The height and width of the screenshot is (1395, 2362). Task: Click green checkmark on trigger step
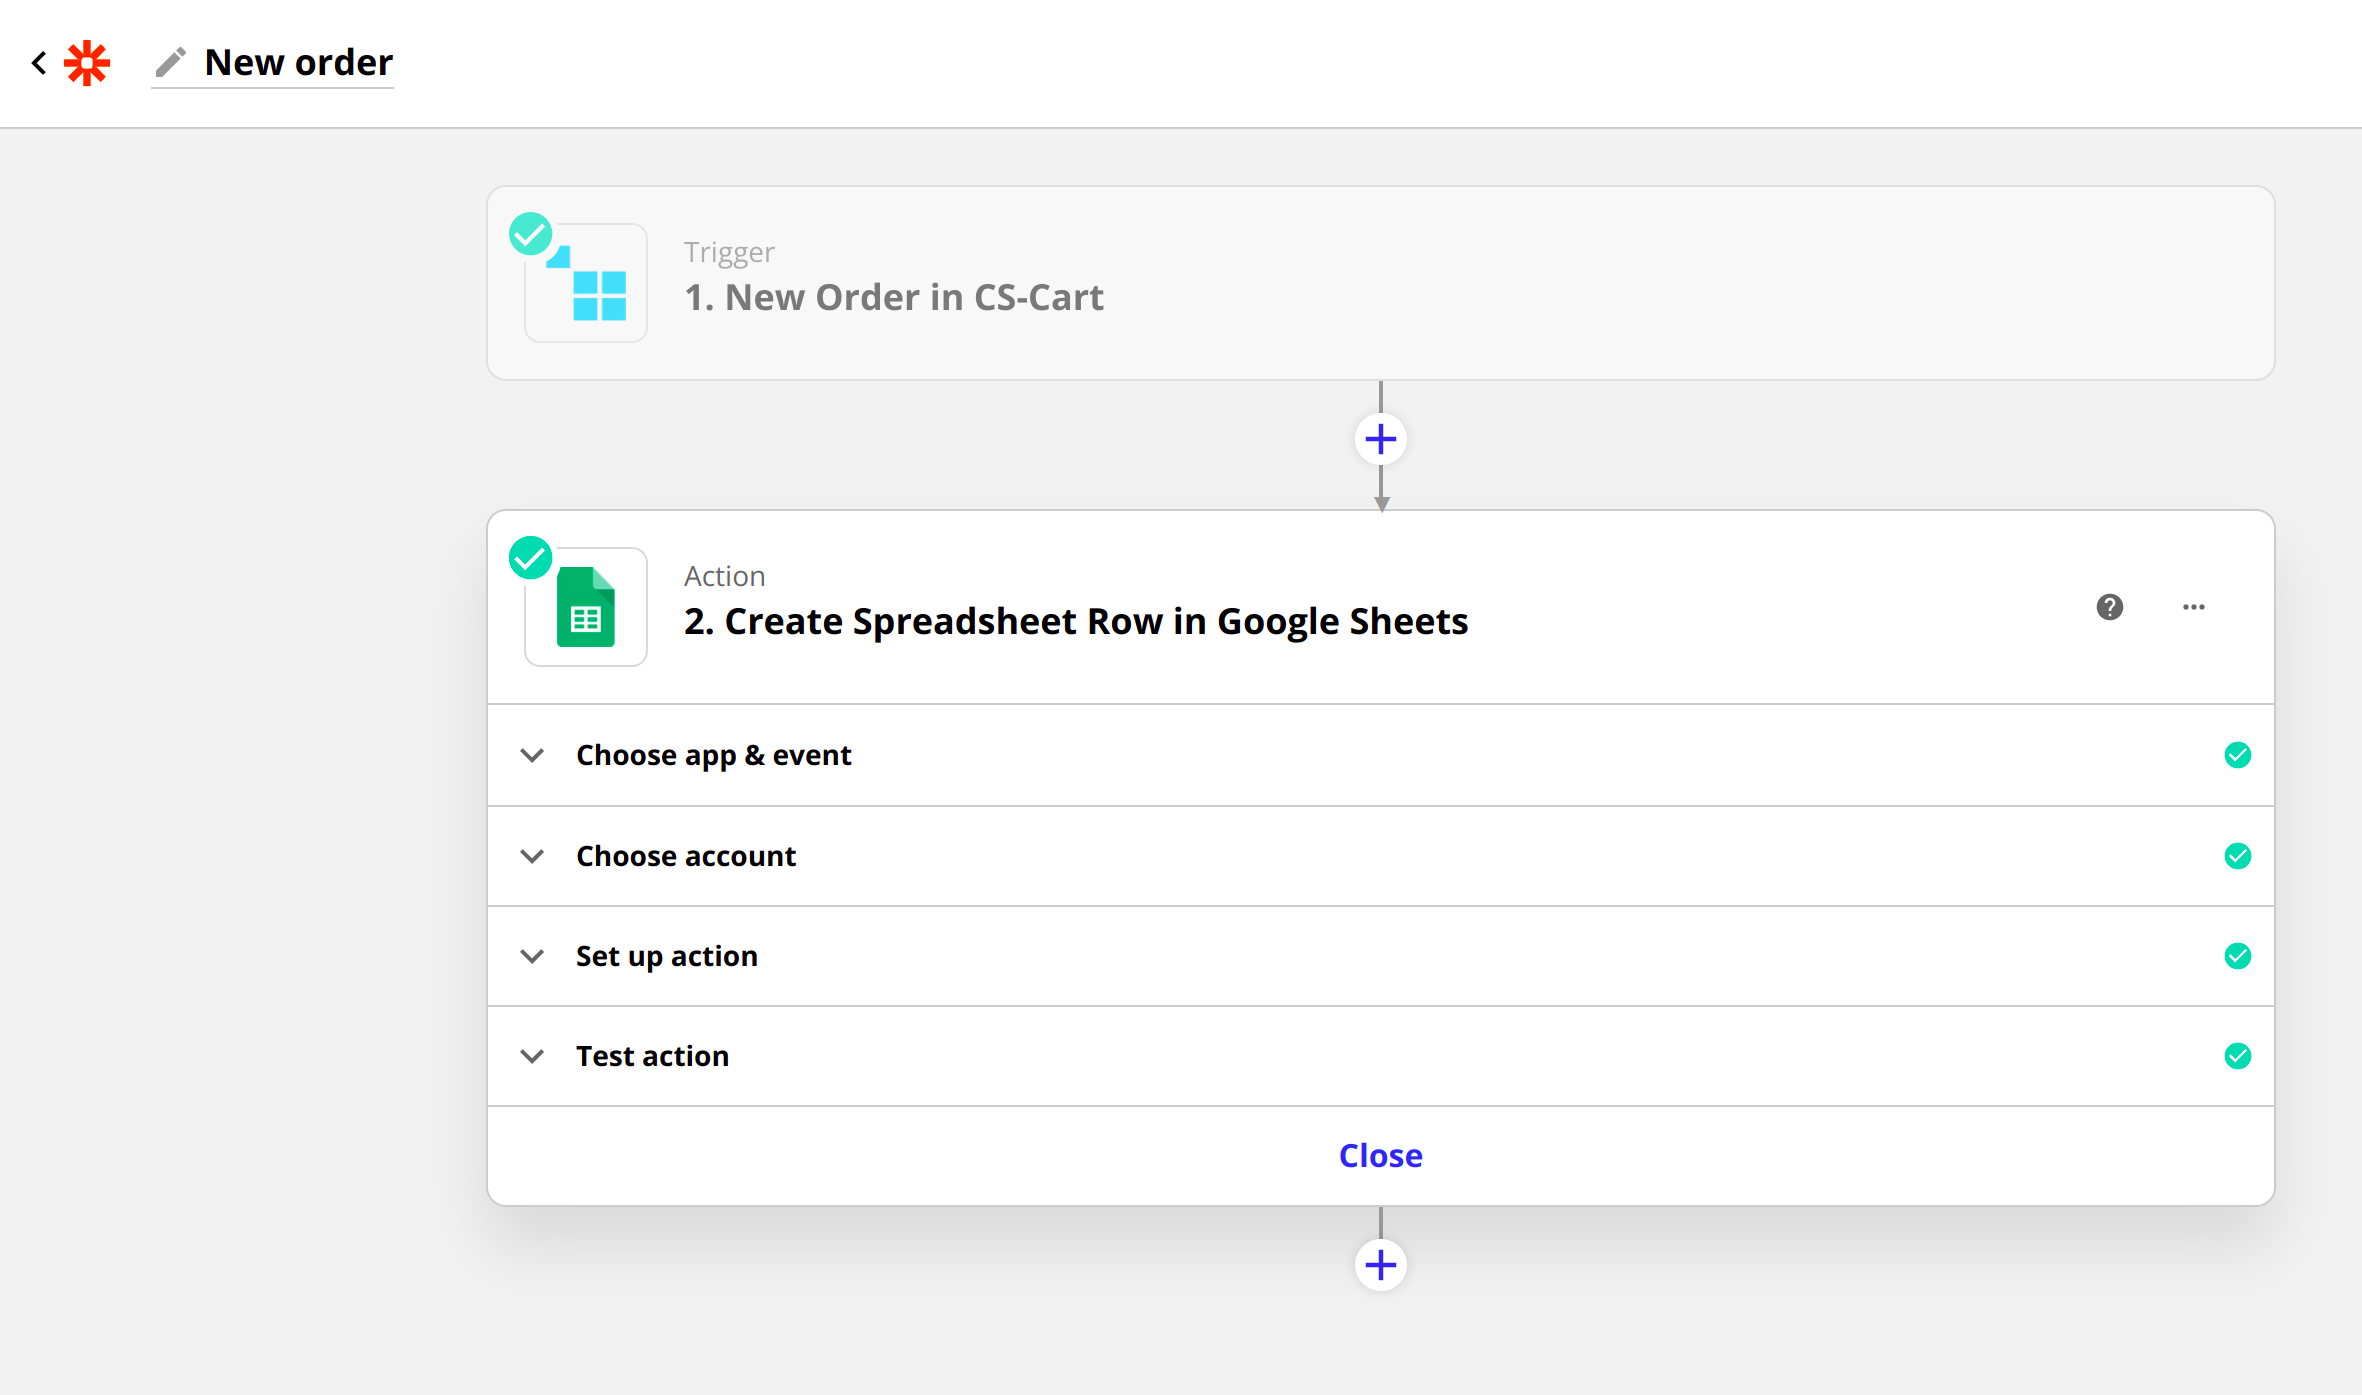coord(530,234)
